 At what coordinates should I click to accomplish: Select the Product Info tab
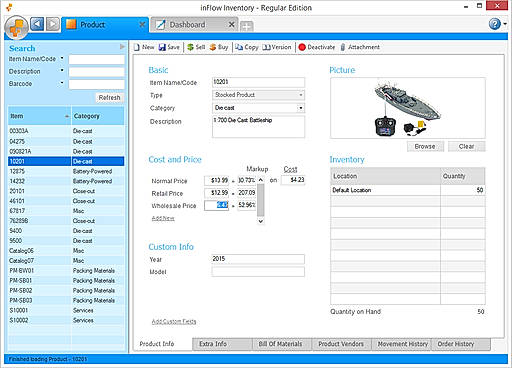click(x=163, y=344)
